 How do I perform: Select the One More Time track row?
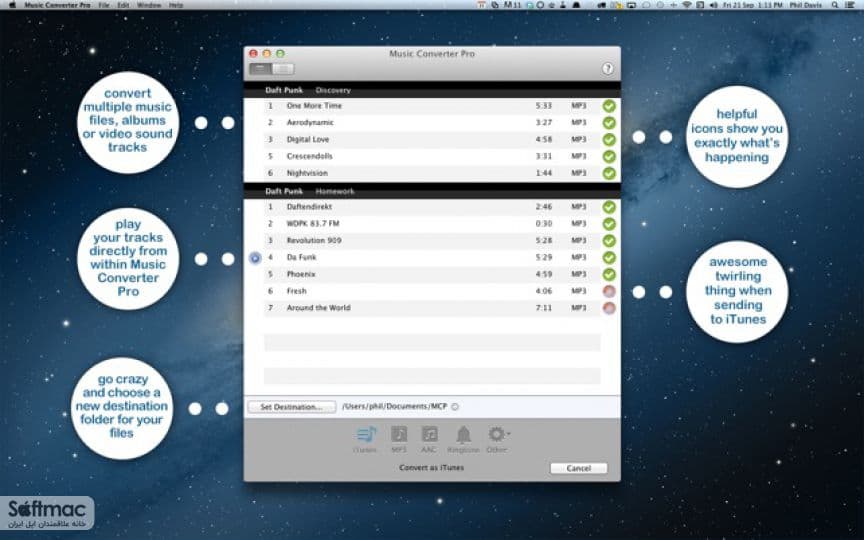432,106
